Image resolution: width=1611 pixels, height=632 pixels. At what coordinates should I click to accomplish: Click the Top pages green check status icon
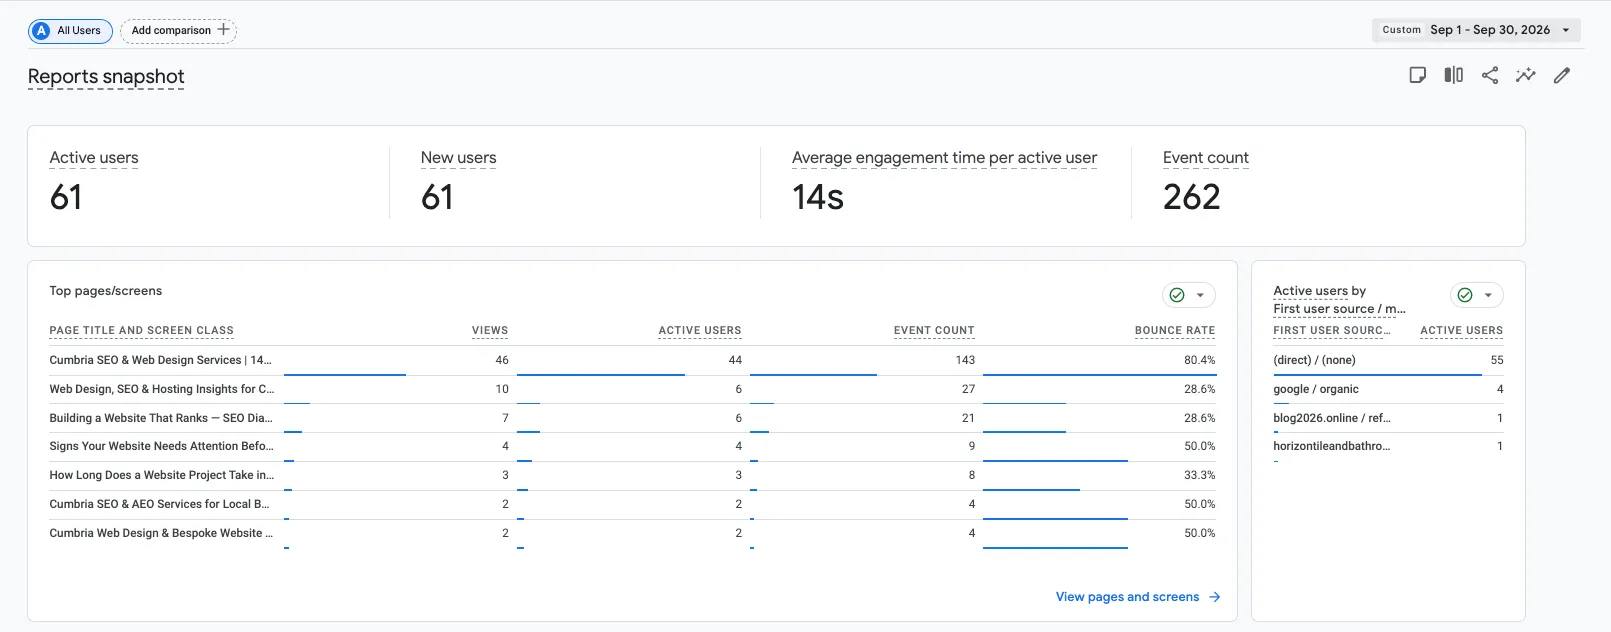[1177, 295]
